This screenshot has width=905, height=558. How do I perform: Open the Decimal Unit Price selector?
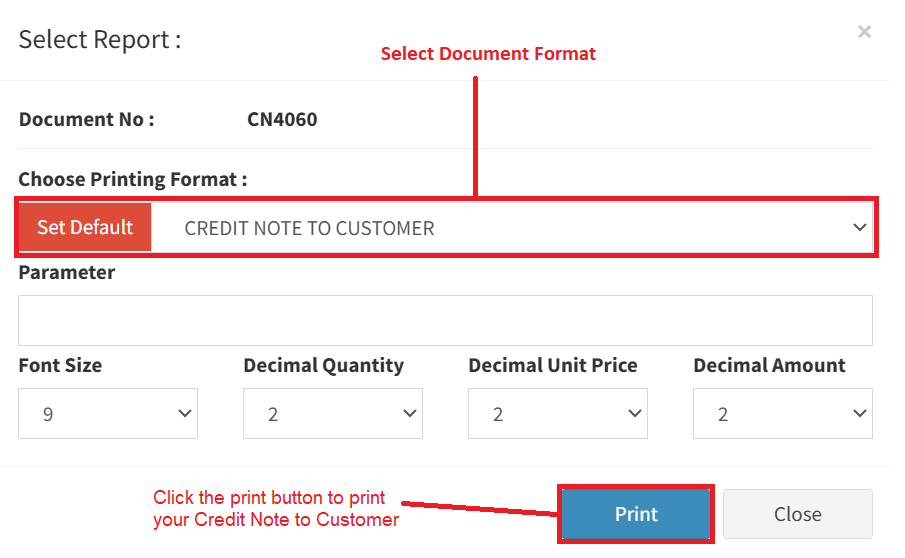tap(557, 414)
